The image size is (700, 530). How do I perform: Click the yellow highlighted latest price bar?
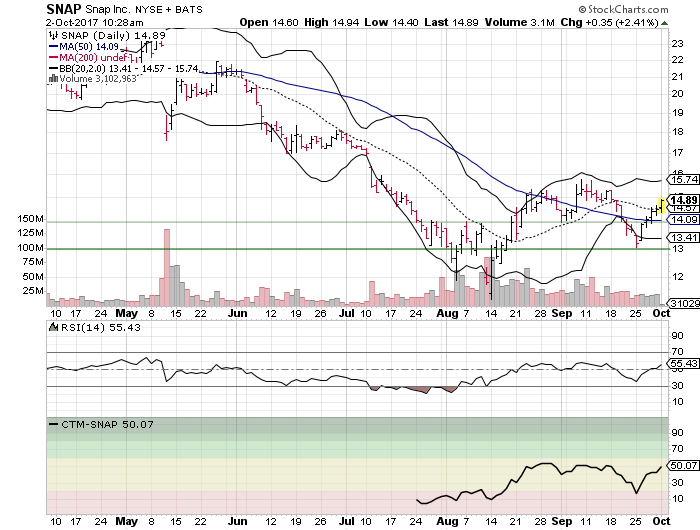(x=661, y=206)
